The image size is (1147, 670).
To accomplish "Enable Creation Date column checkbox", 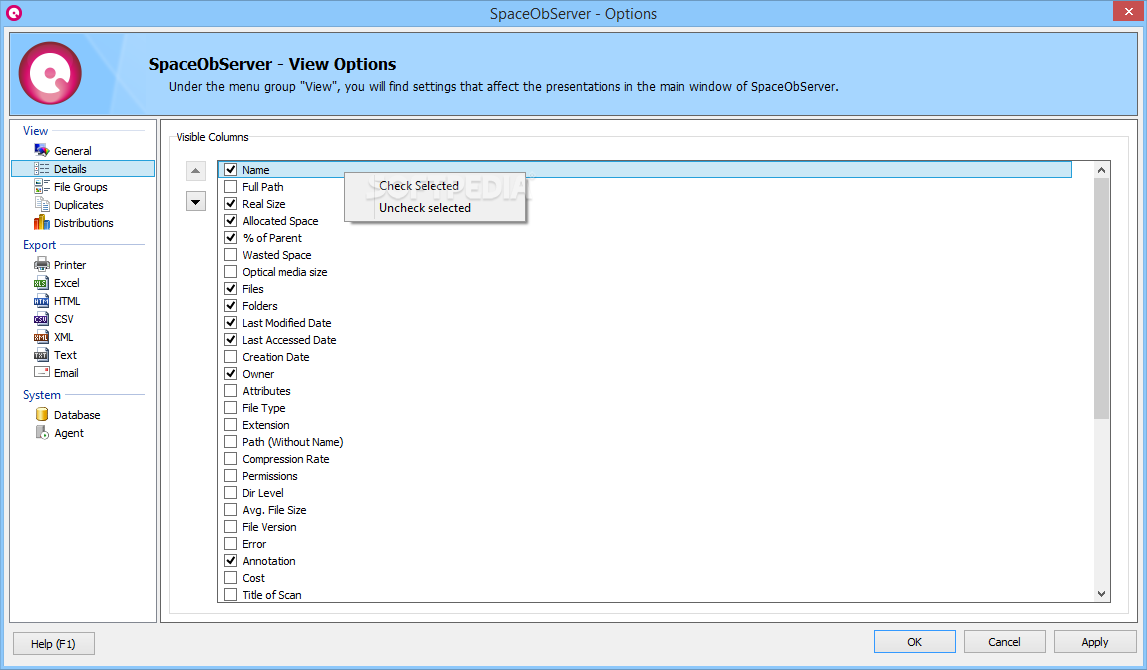I will 230,357.
